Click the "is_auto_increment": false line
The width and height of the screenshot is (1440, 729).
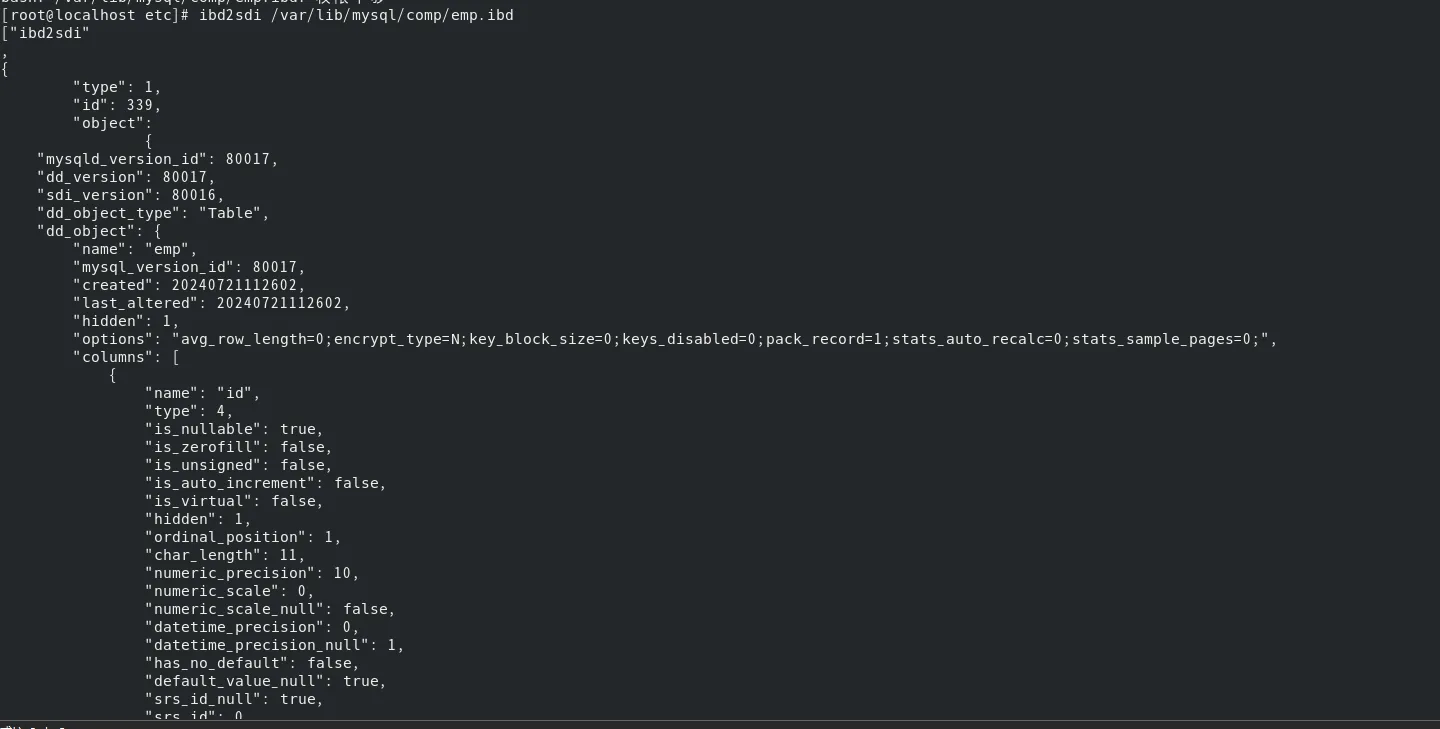(266, 483)
